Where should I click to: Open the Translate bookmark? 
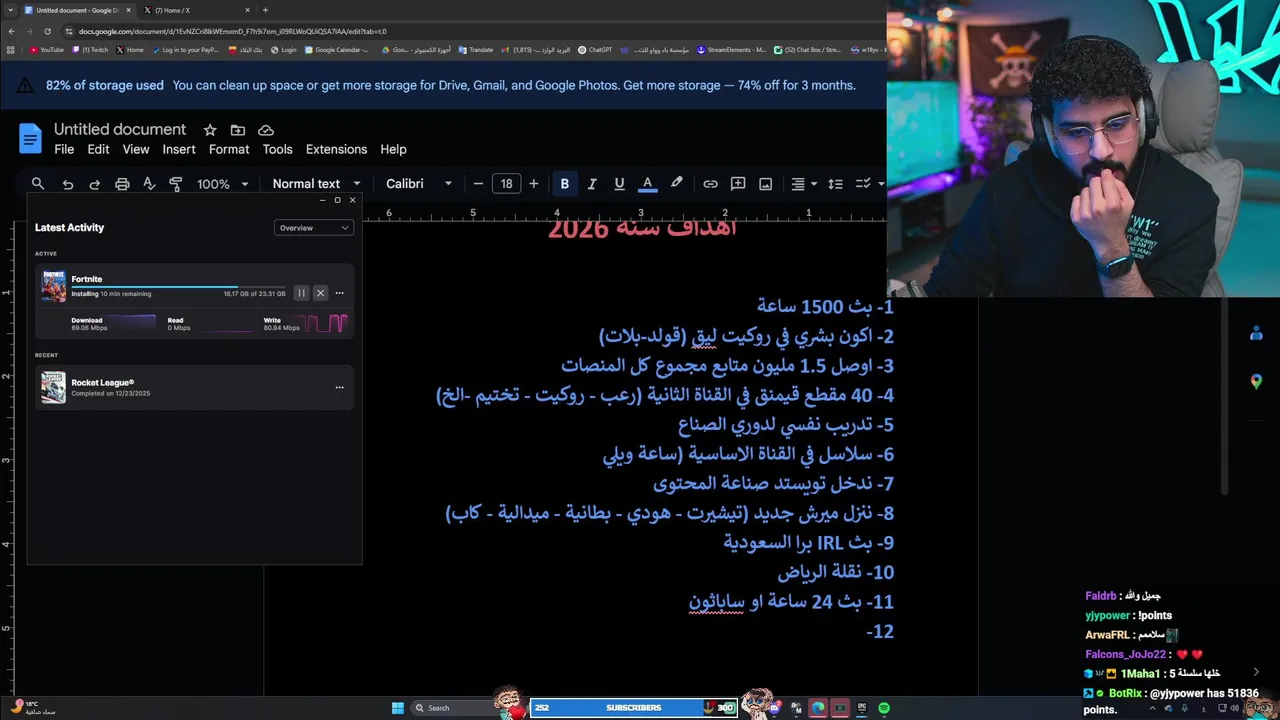(x=476, y=50)
